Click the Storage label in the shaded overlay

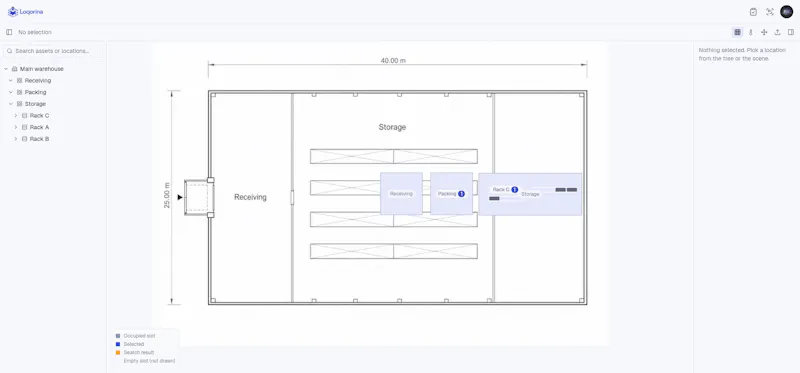(530, 194)
